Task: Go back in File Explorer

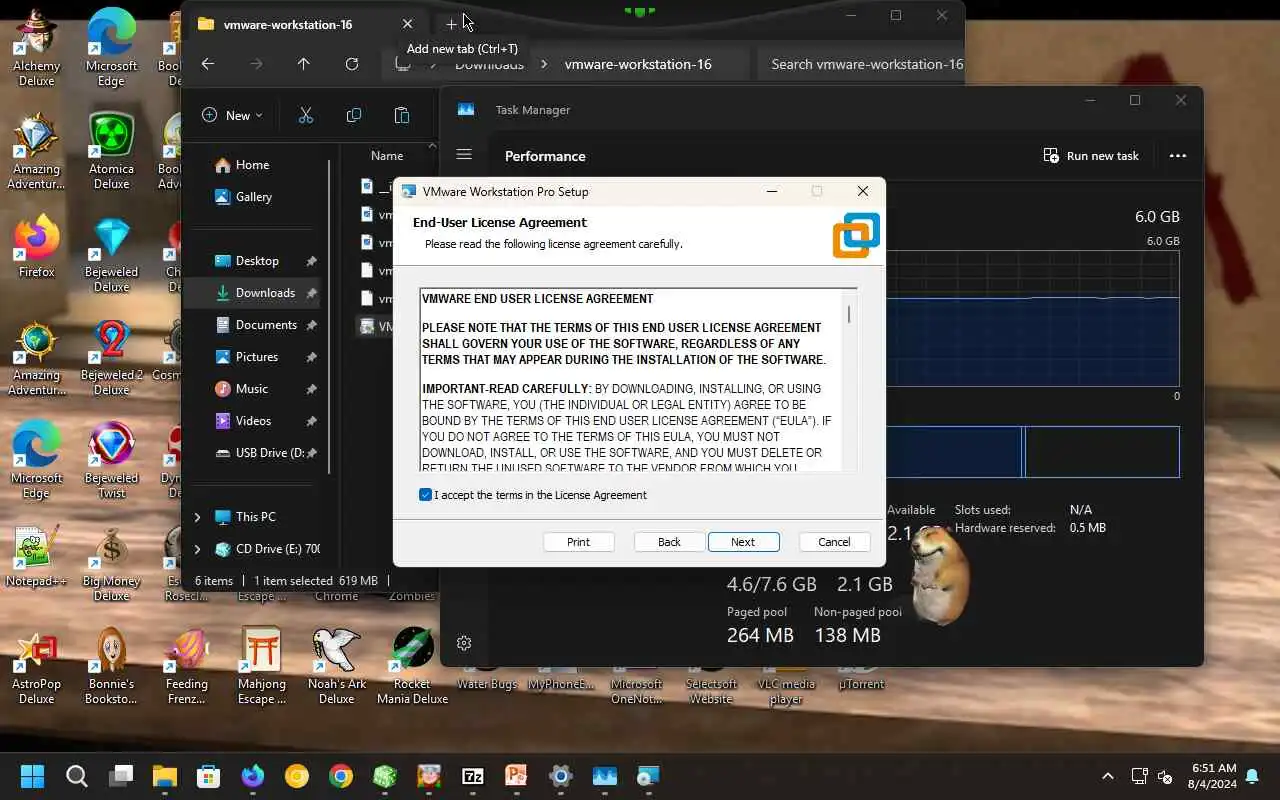Action: (x=208, y=64)
